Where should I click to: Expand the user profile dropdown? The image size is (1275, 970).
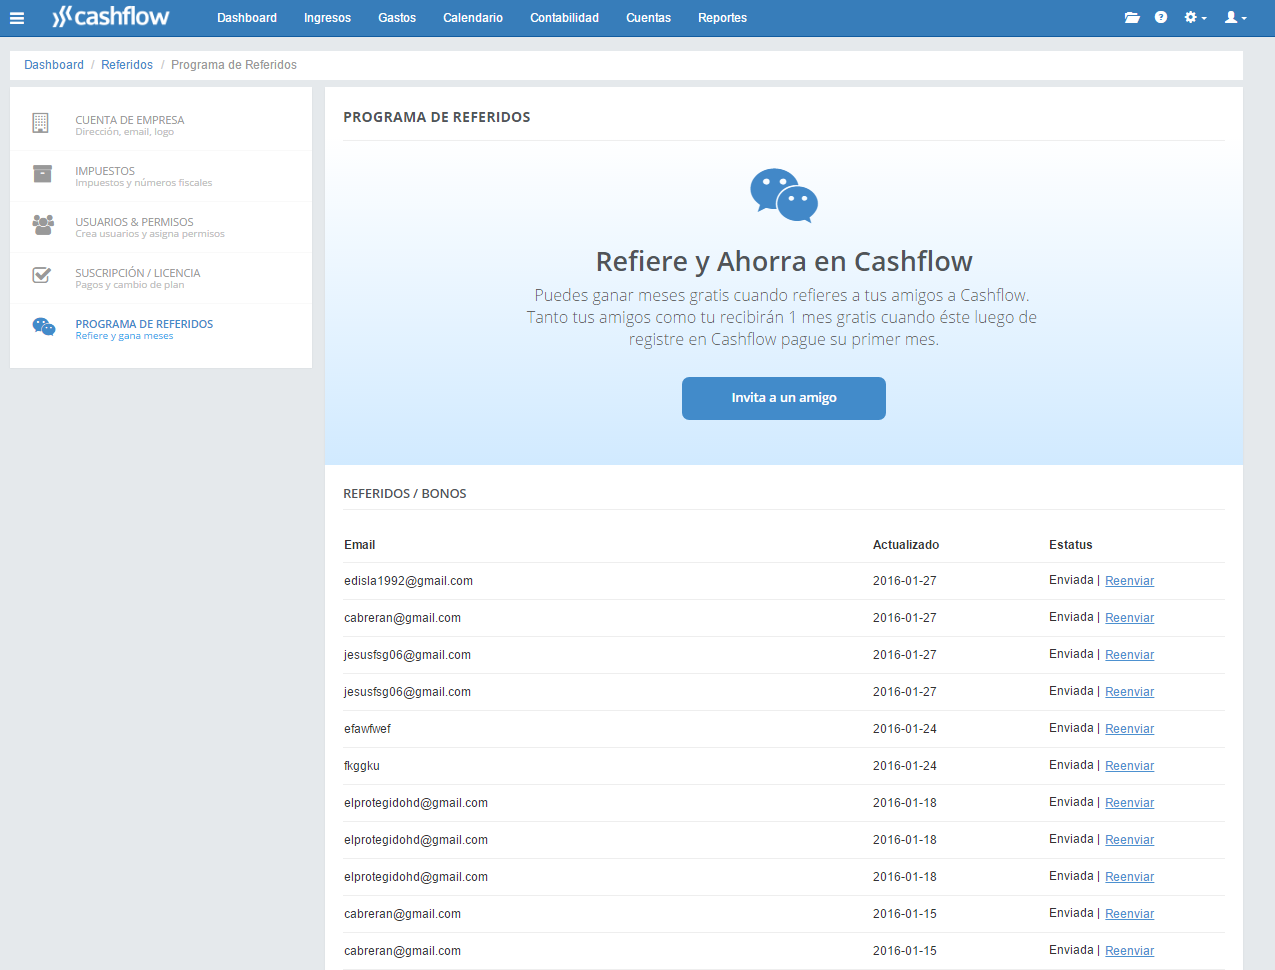1236,18
